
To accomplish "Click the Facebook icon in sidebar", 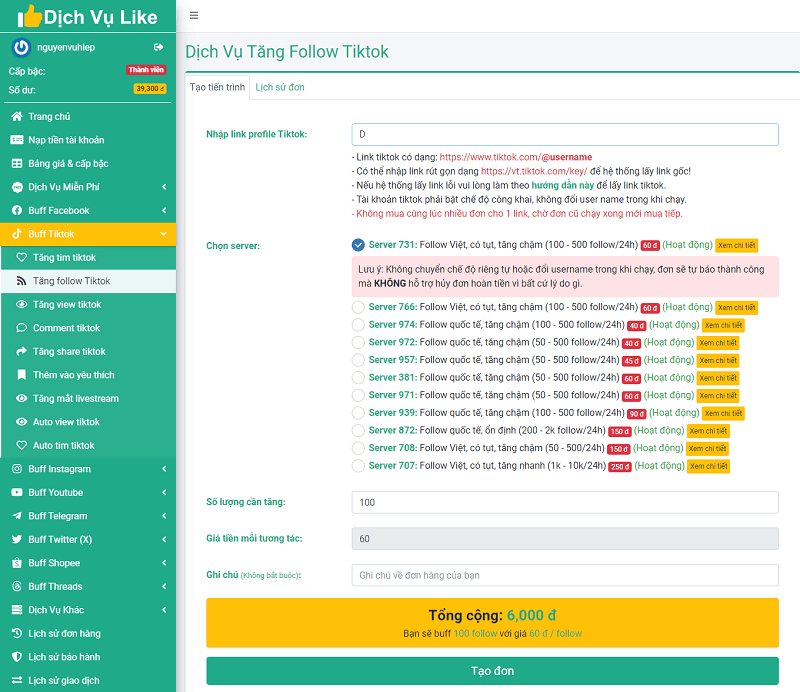I will [x=17, y=210].
